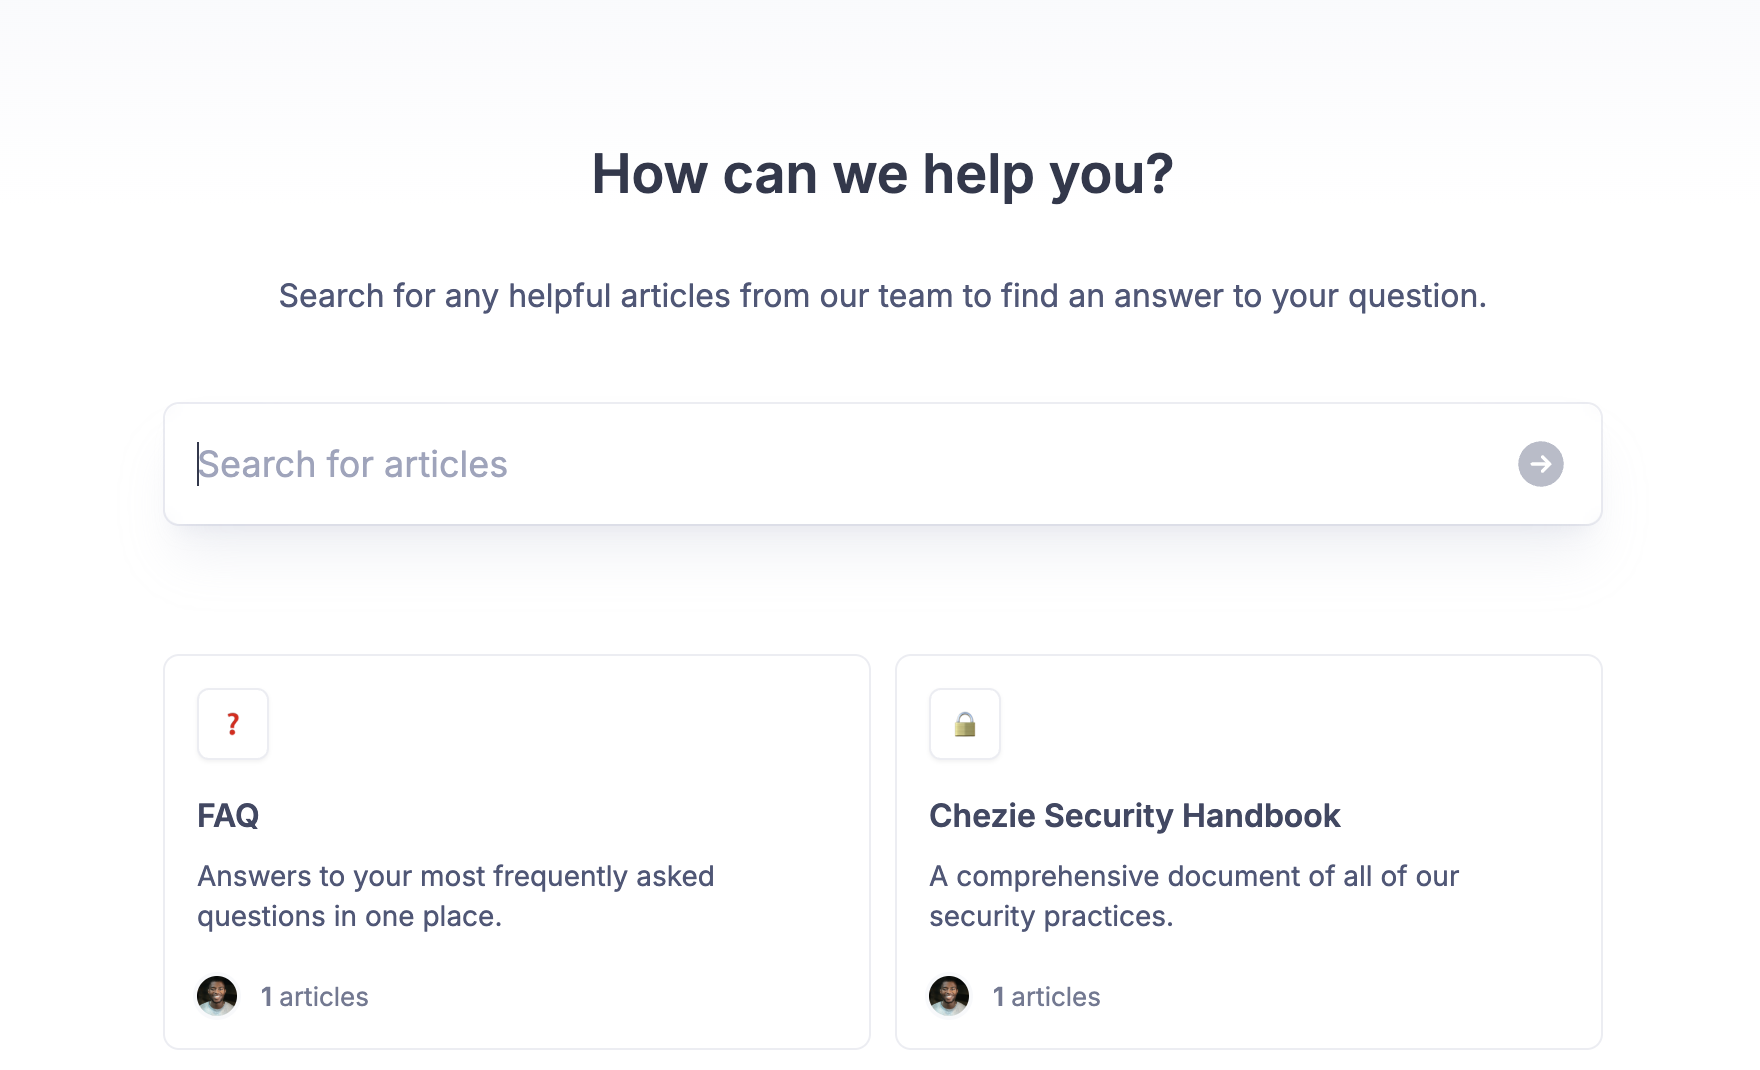Screen dimensions: 1760x1070
Task: Click the 'Search for articles' placeholder text
Action: pos(353,465)
